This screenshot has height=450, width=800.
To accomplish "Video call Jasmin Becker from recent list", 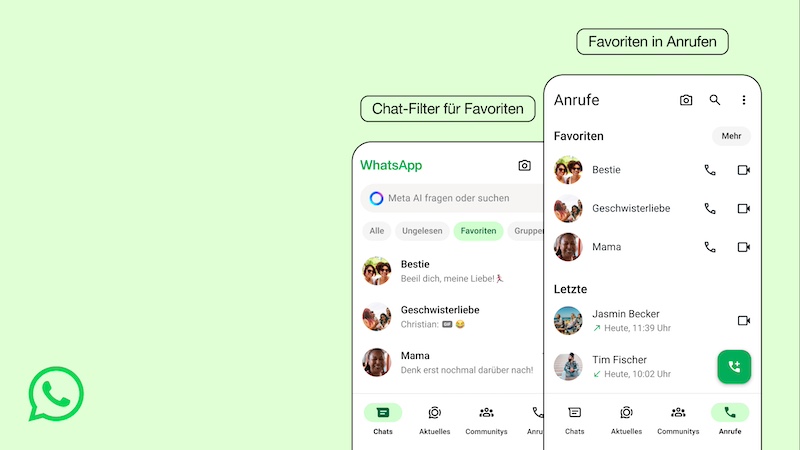I will [x=743, y=320].
